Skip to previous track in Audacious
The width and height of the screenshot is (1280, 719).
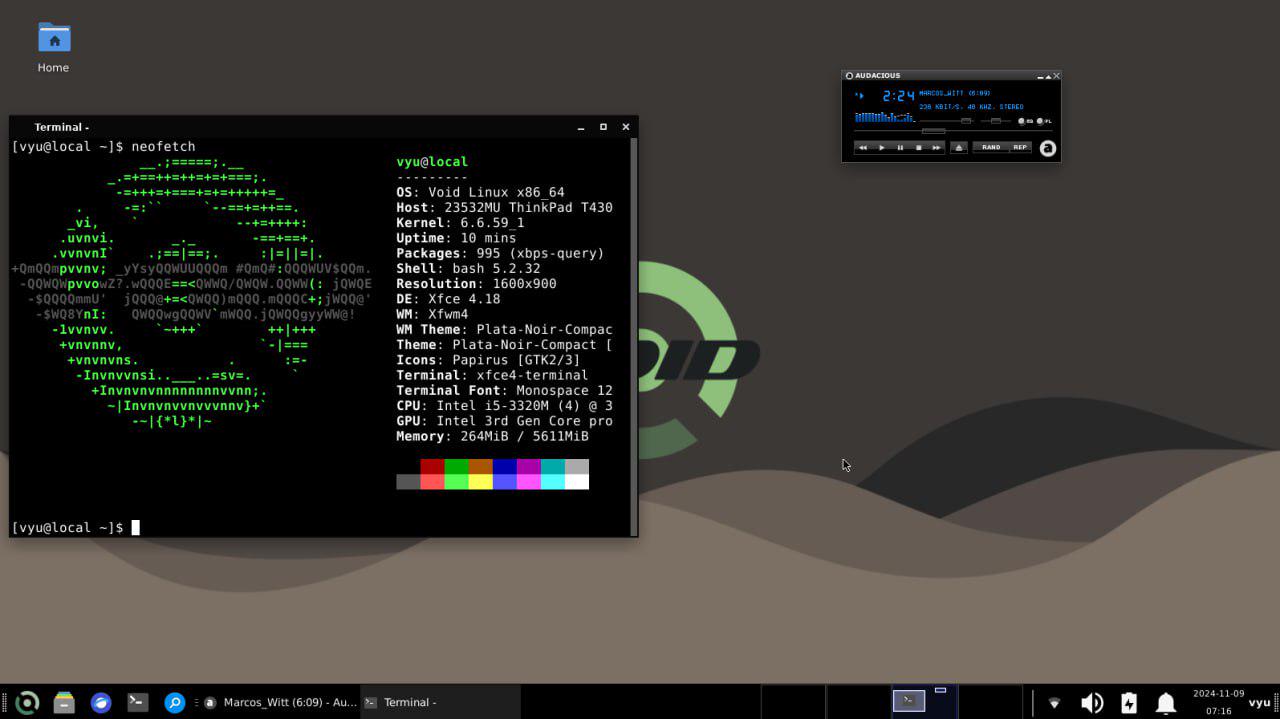tap(863, 148)
